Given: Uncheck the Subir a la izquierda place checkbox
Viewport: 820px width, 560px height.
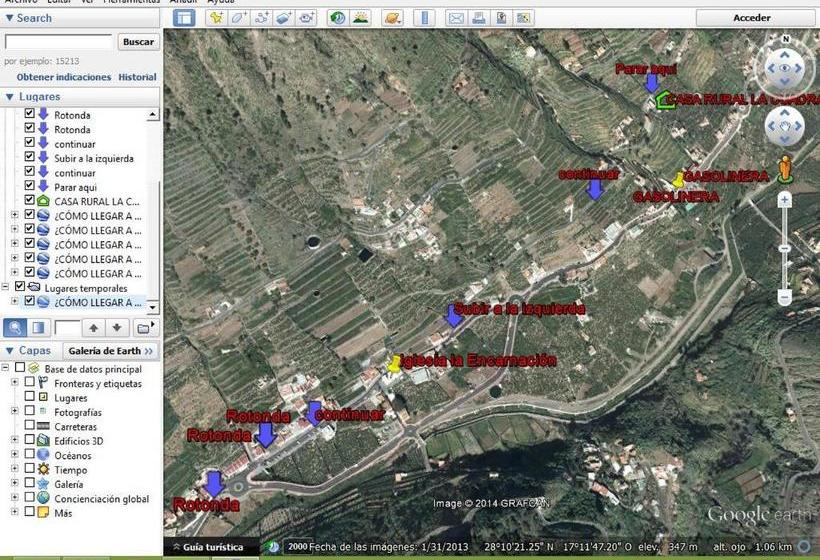Looking at the screenshot, I should (x=30, y=157).
